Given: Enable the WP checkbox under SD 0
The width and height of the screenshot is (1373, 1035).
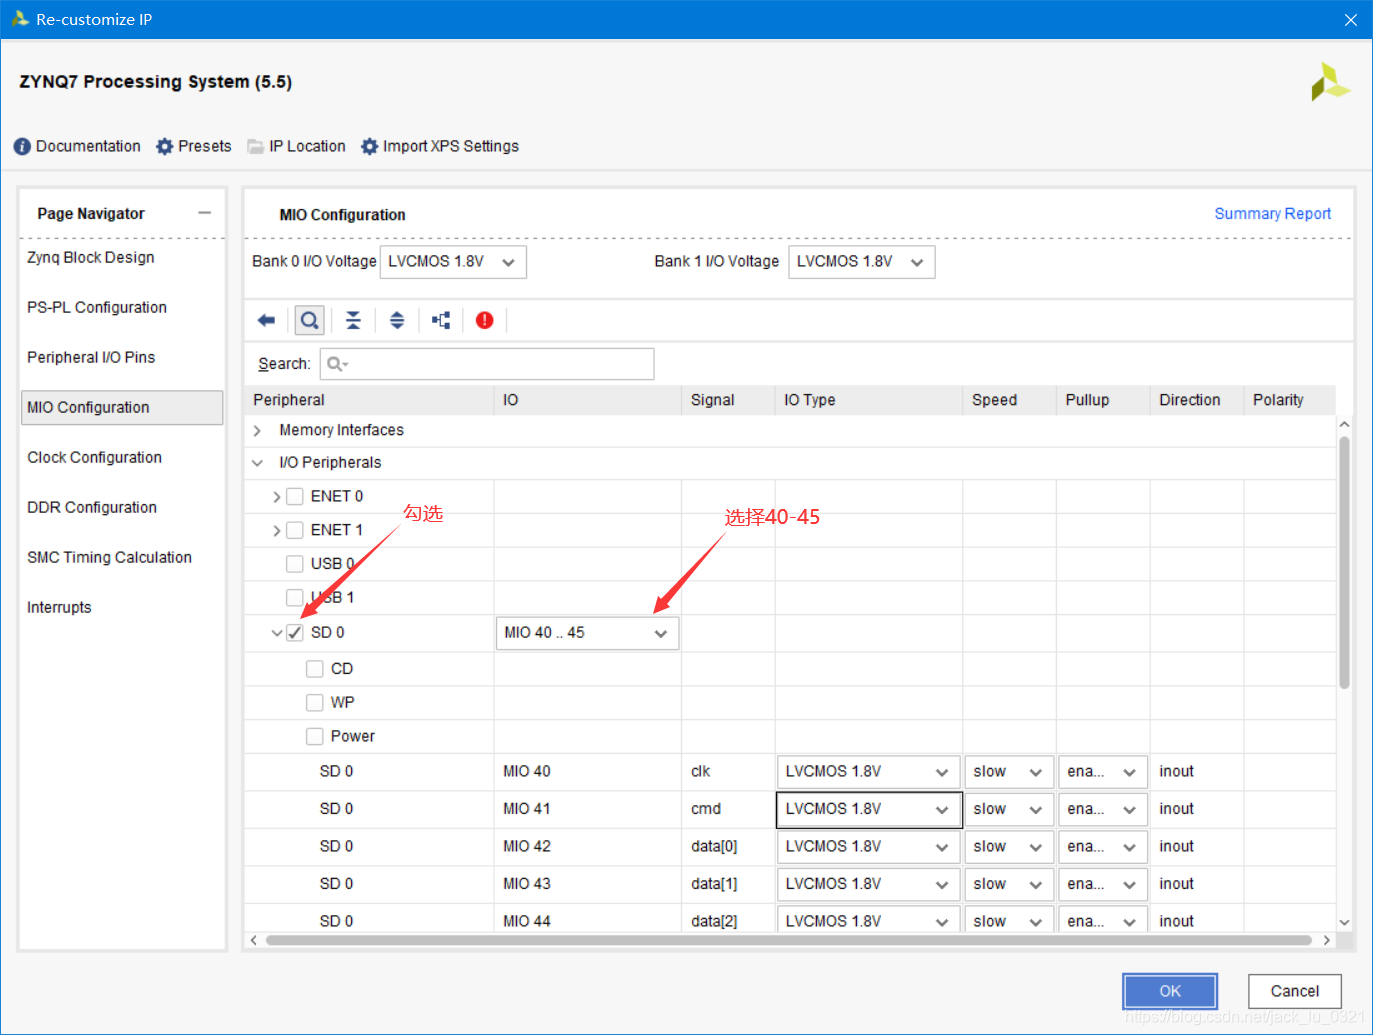Looking at the screenshot, I should pos(315,702).
